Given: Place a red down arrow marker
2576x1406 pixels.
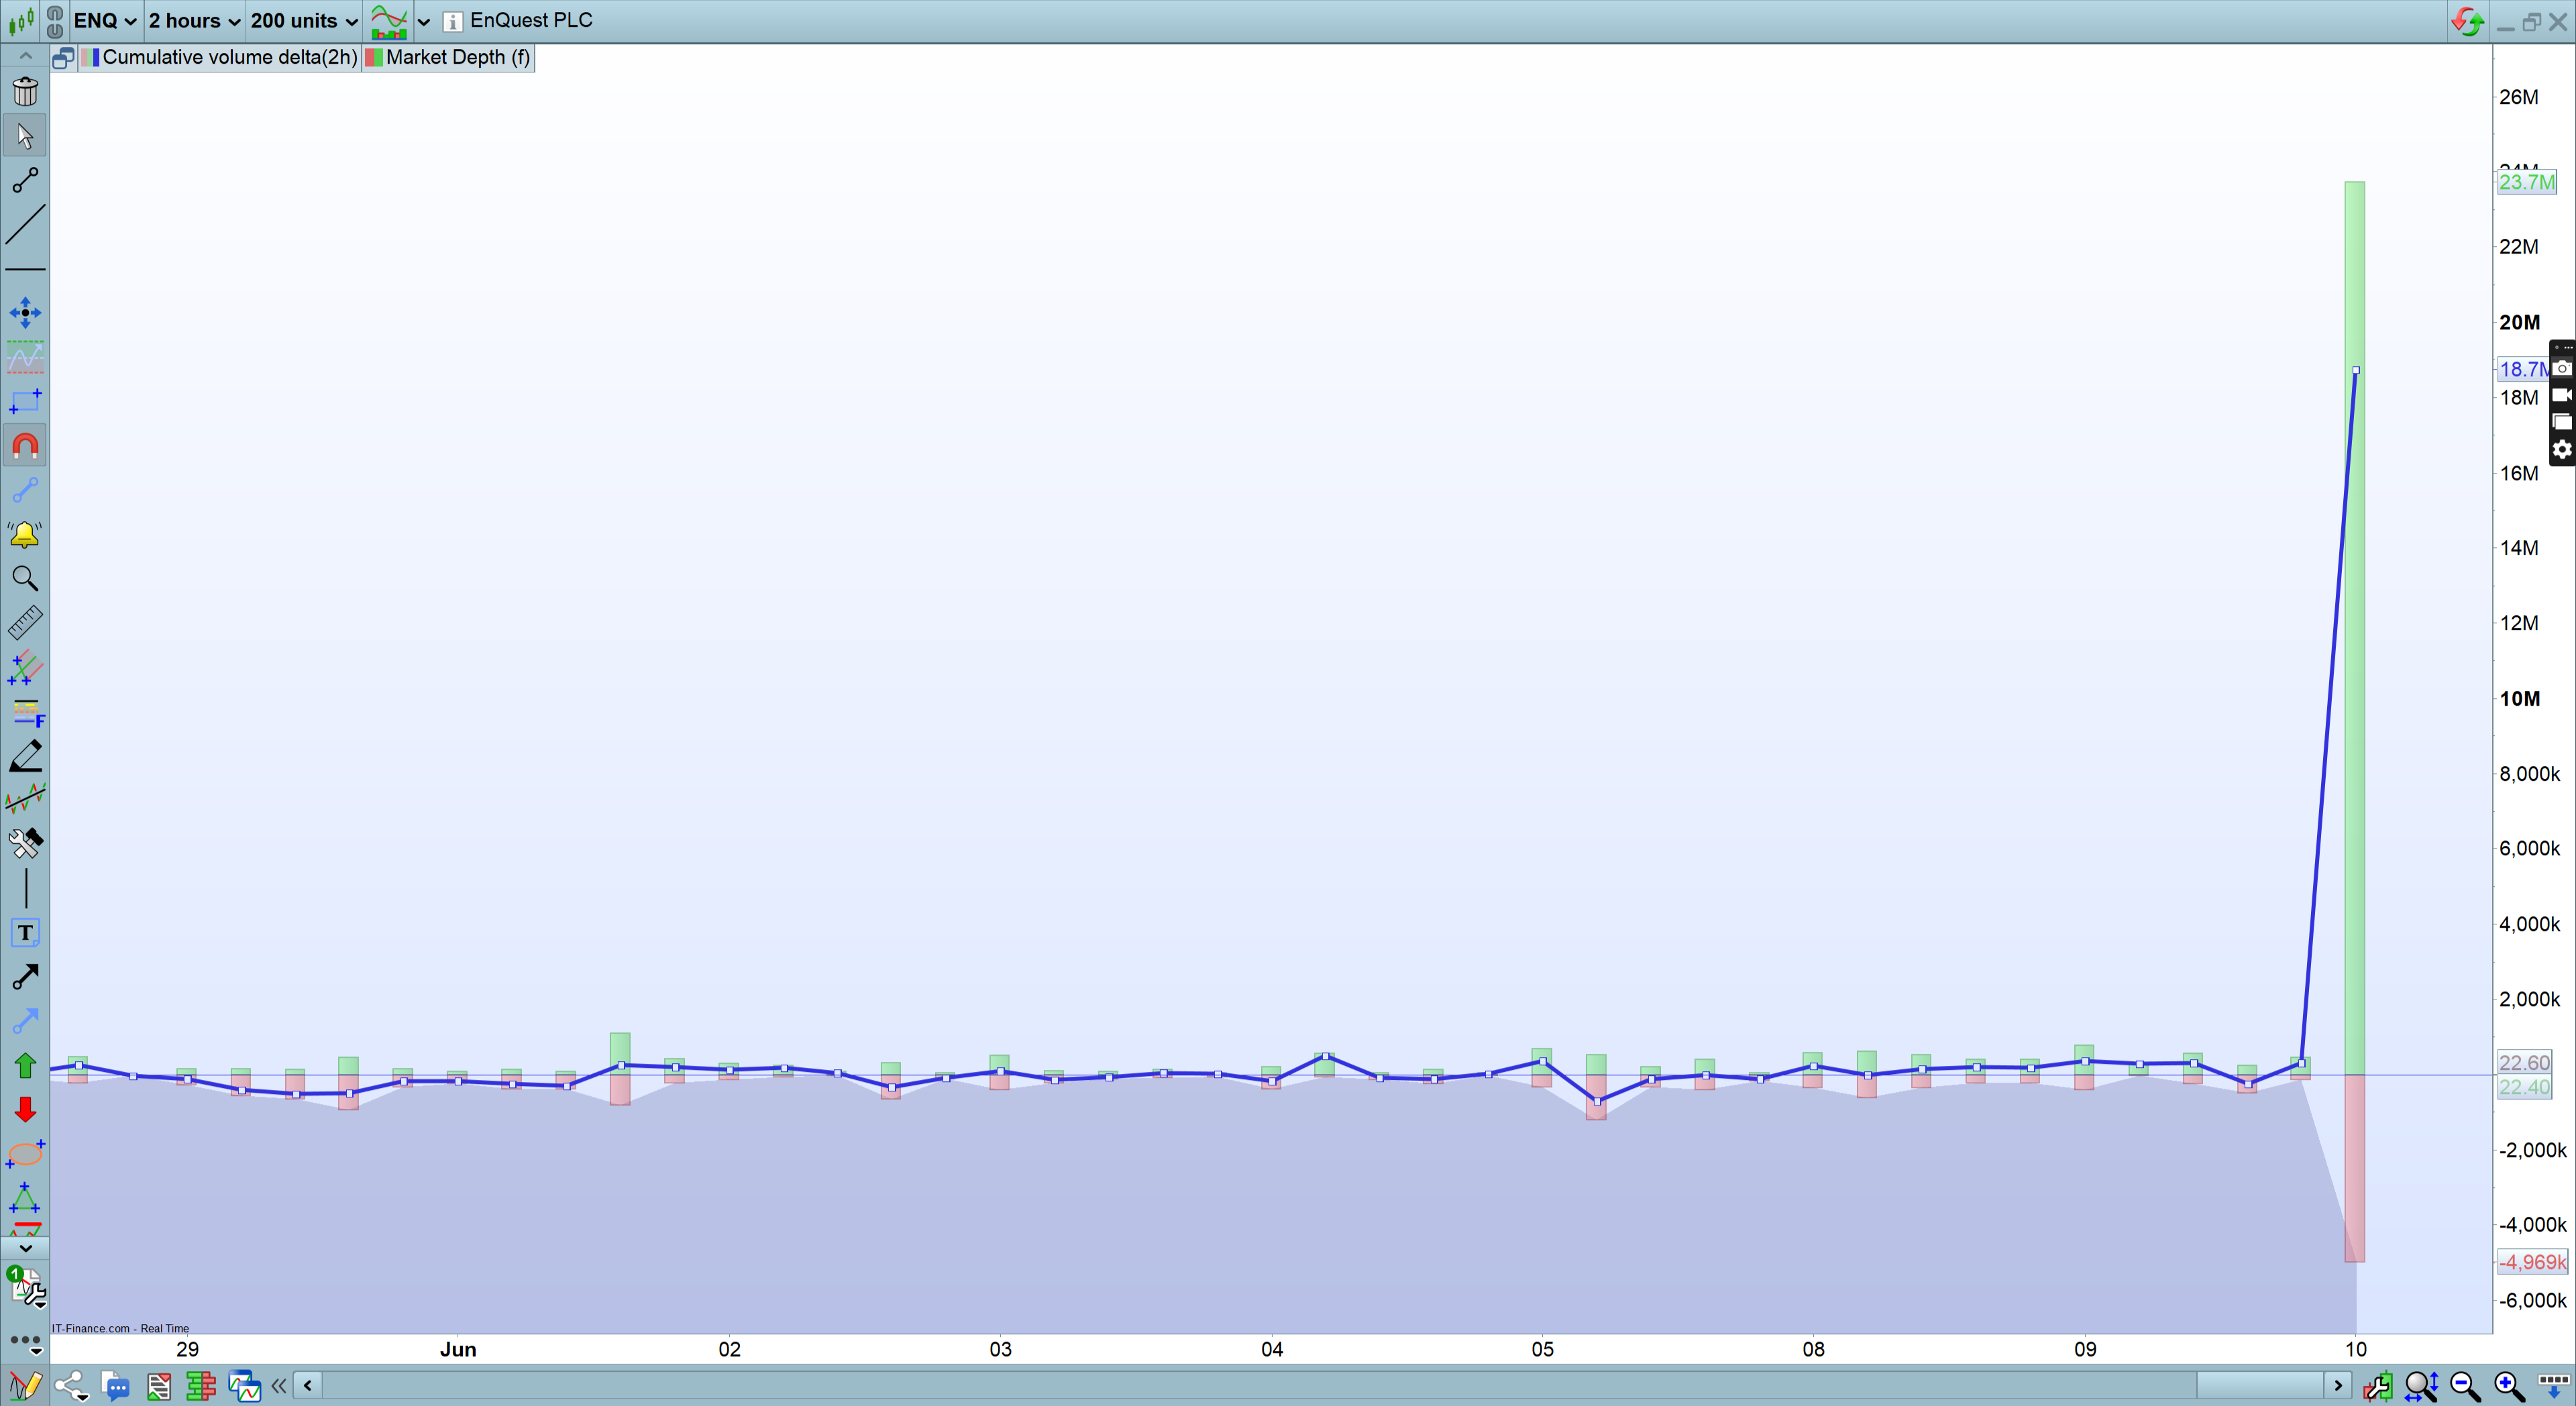Looking at the screenshot, I should click(x=25, y=1109).
